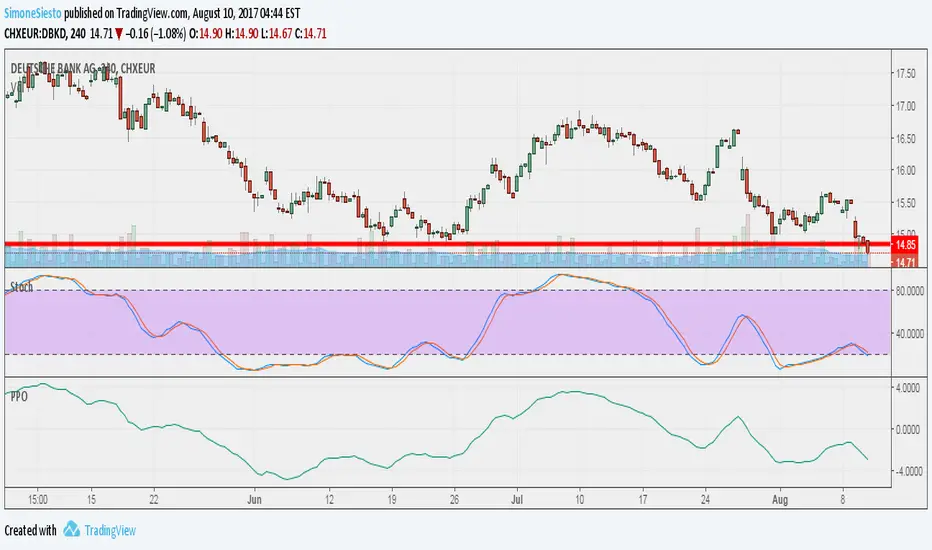Click the 26 date on time axis
The width and height of the screenshot is (932, 550).
click(454, 499)
